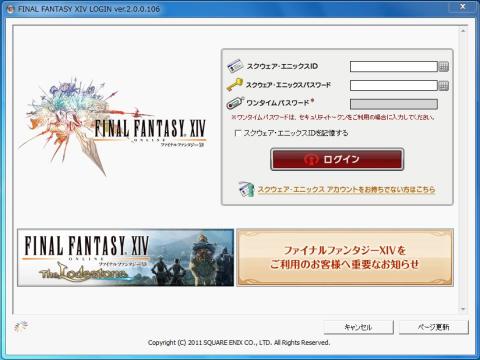The width and height of the screenshot is (480, 360).
Task: Click the security token icon beside ワンタイムパスワード
Action: coord(235,103)
